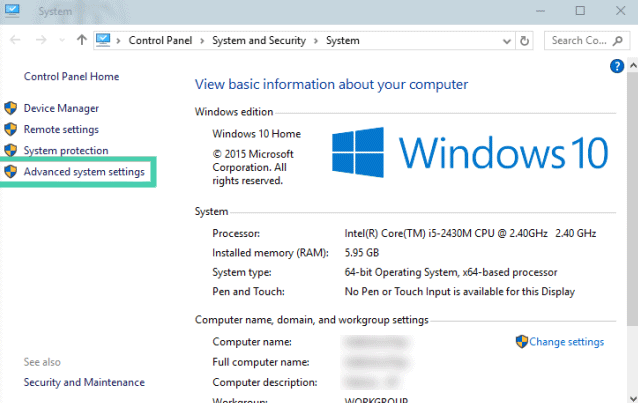This screenshot has height=403, width=638.
Task: Maximize the System window
Action: (x=580, y=11)
